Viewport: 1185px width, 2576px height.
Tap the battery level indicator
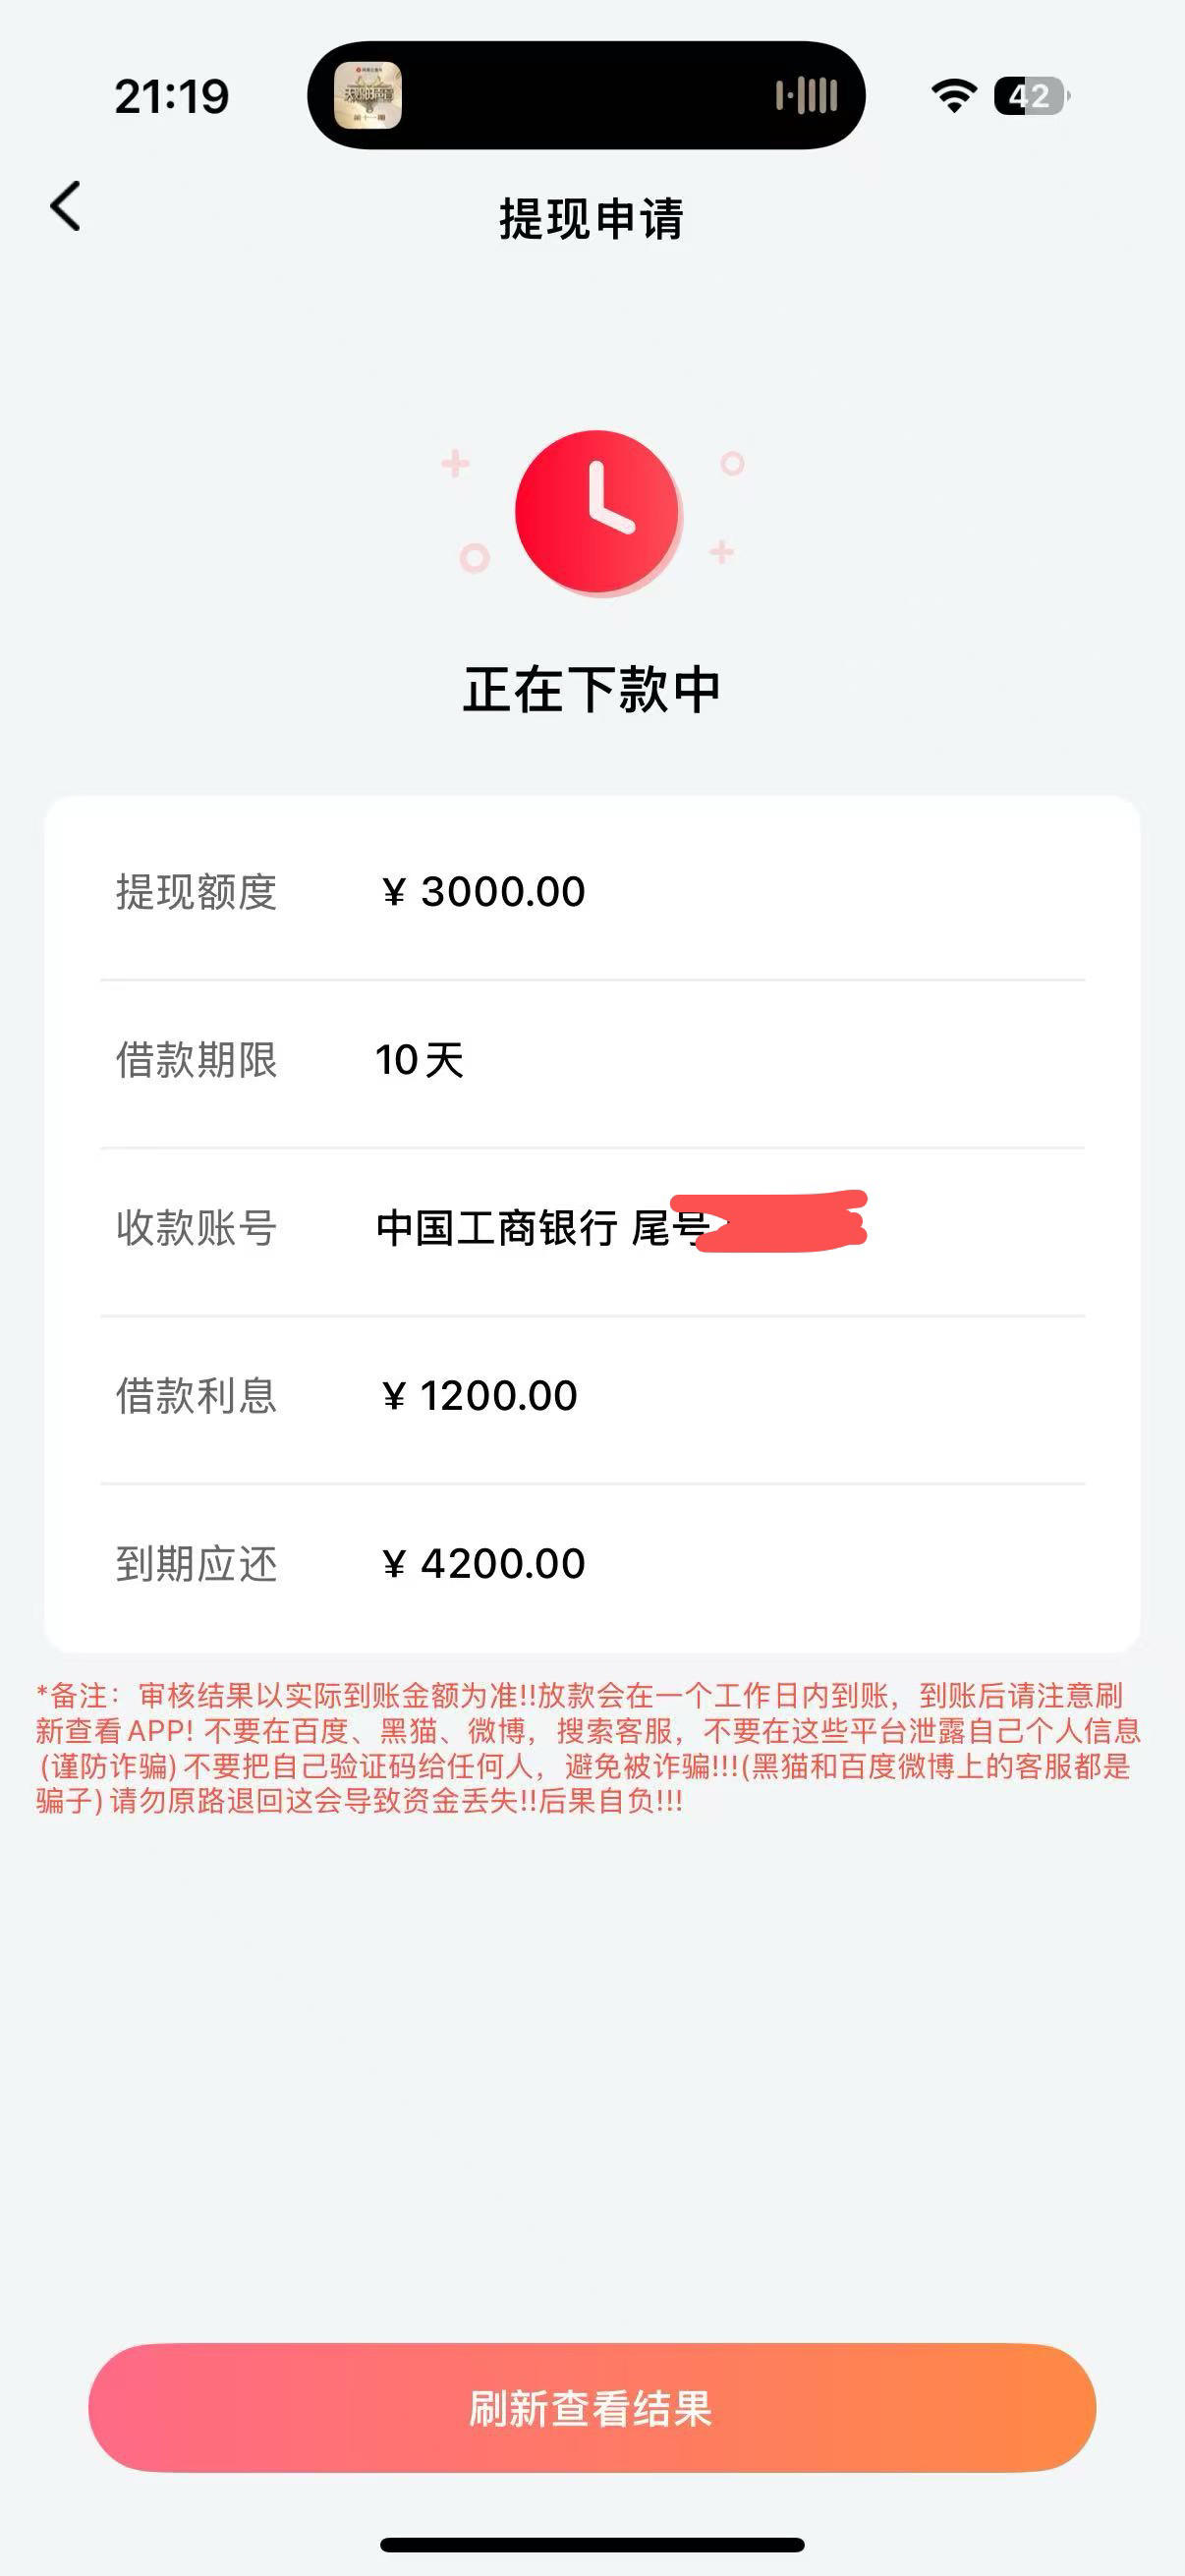click(1031, 96)
